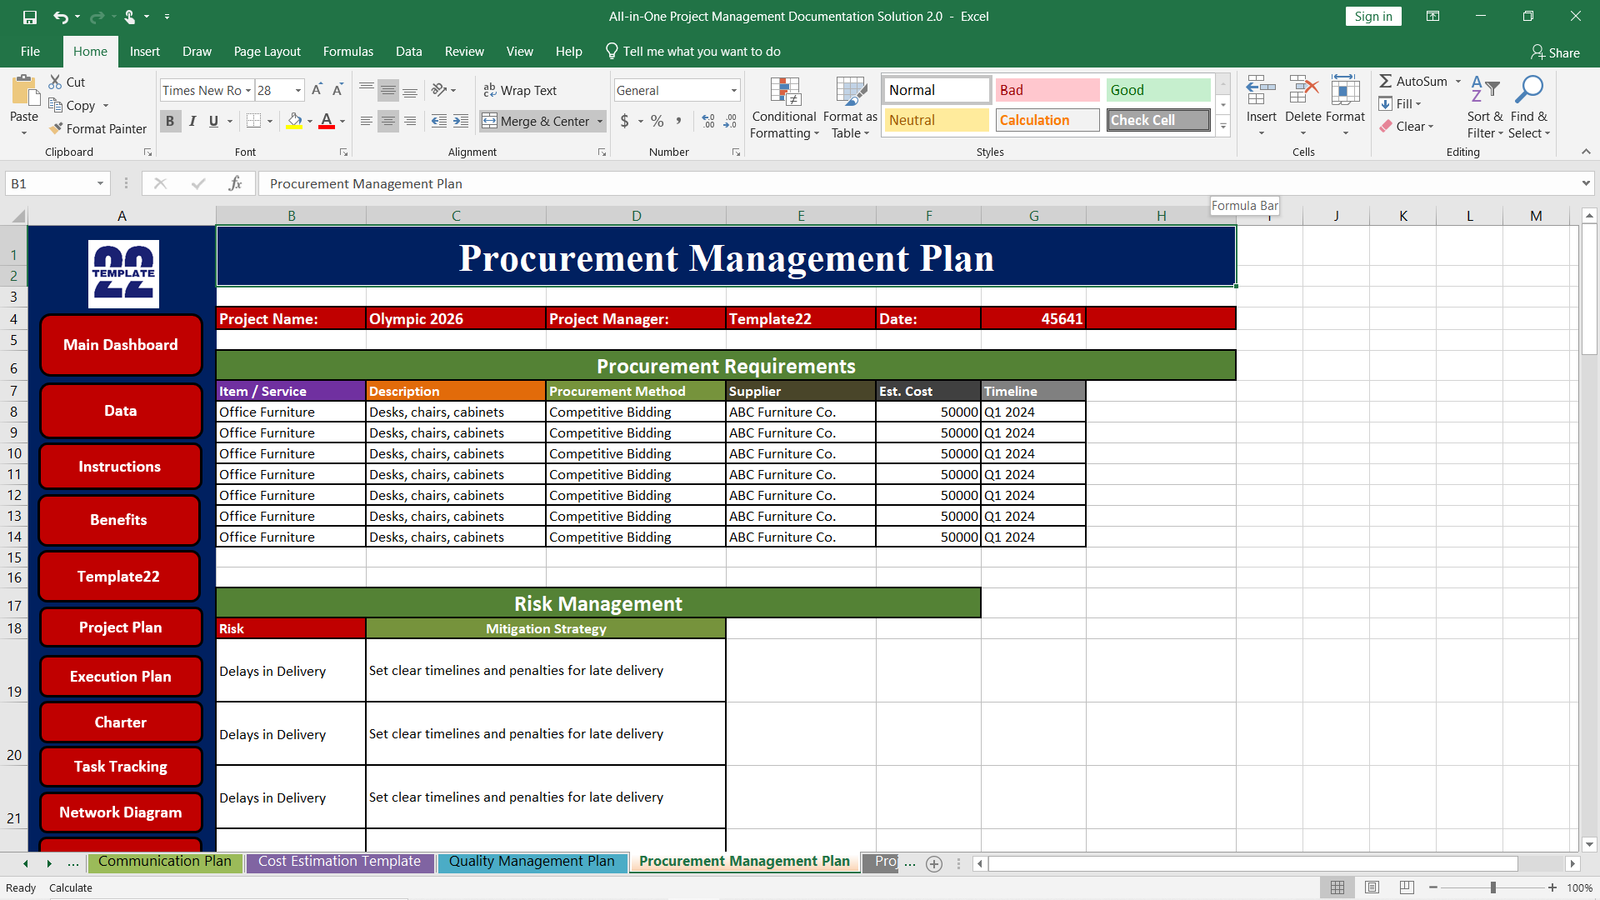Open the Network Diagram sidebar button
This screenshot has width=1600, height=900.
click(121, 813)
